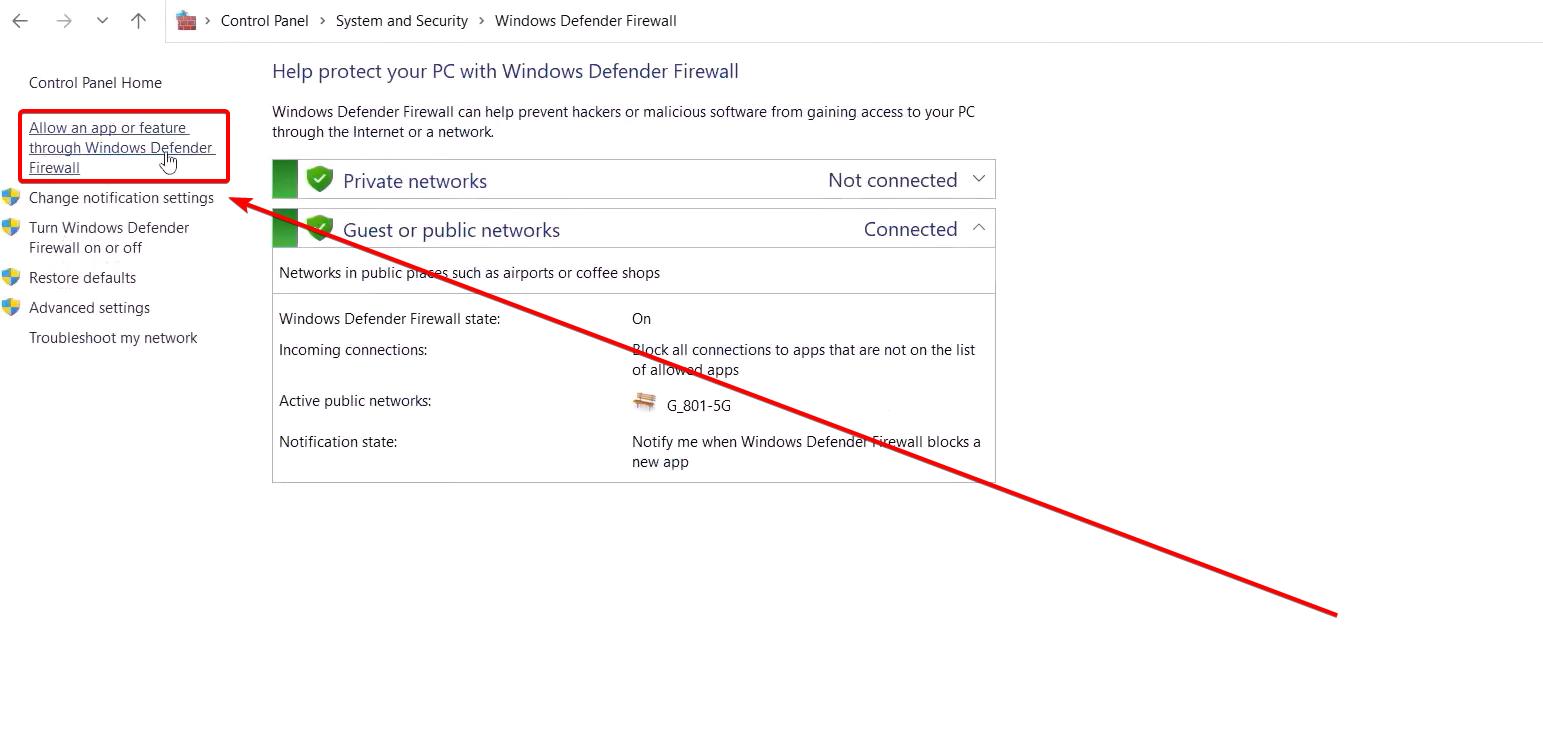
Task: Open Advanced settings link
Action: pos(89,308)
